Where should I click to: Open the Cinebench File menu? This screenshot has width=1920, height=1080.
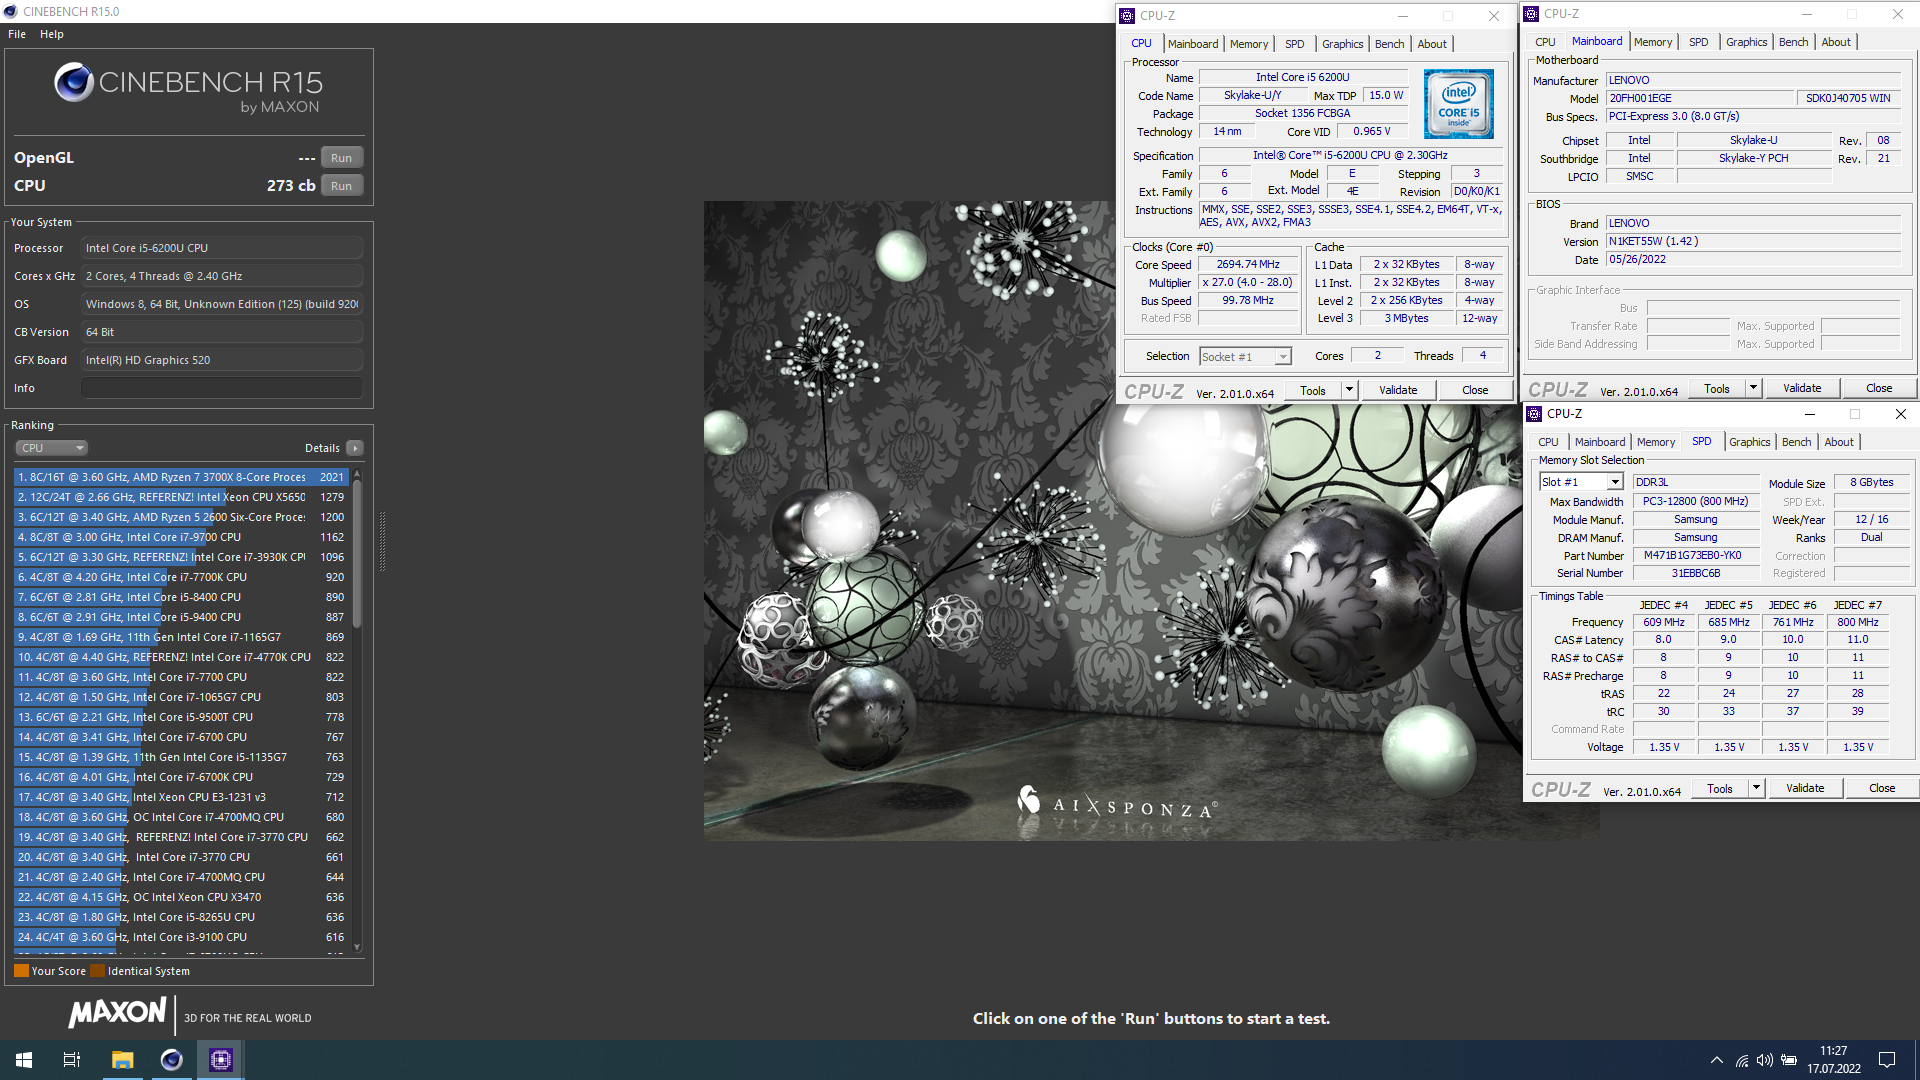click(x=17, y=34)
